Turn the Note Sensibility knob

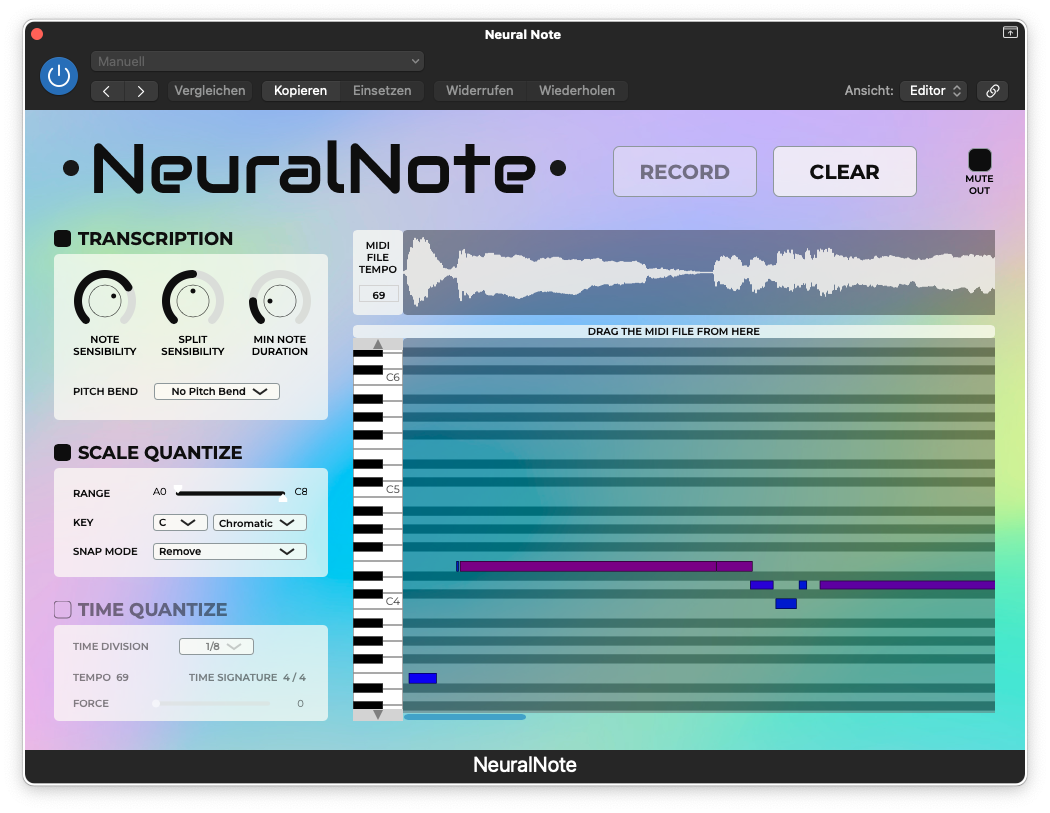[x=104, y=299]
